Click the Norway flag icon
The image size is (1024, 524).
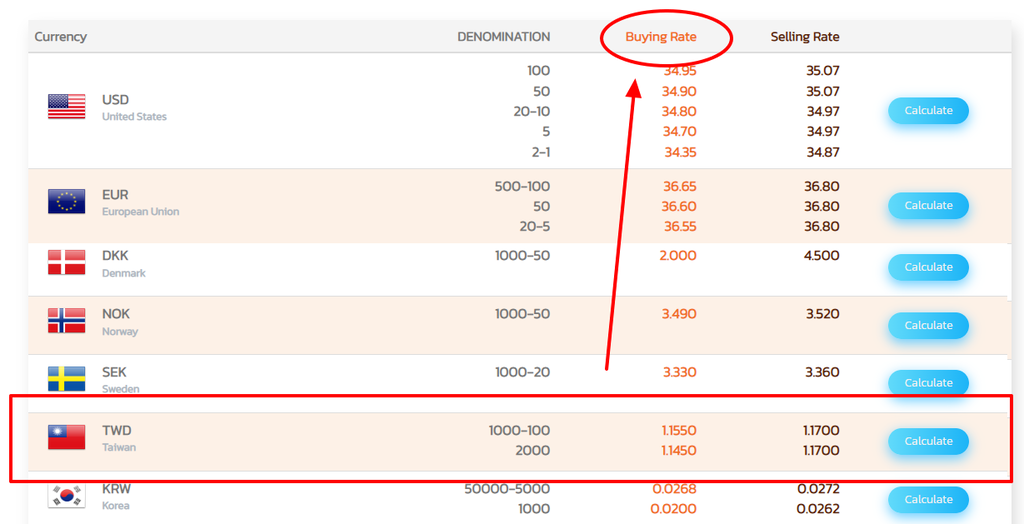click(67, 321)
